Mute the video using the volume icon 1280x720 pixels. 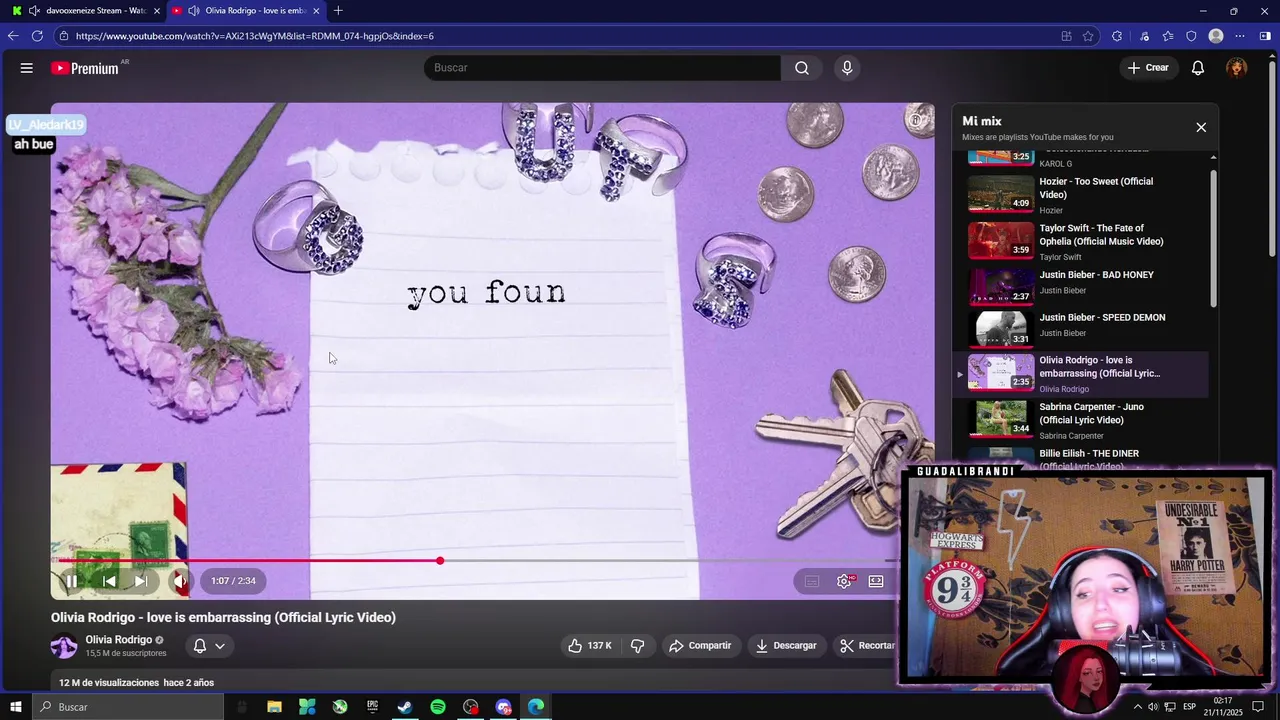click(x=179, y=581)
